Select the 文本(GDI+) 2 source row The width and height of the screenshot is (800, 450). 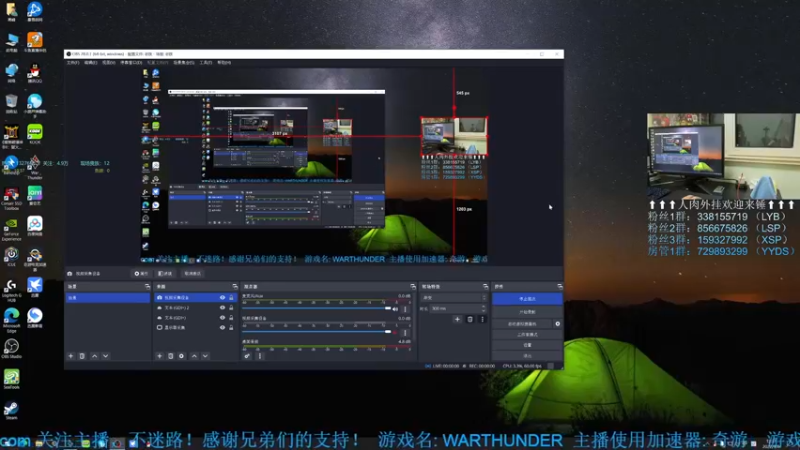pyautogui.click(x=195, y=308)
